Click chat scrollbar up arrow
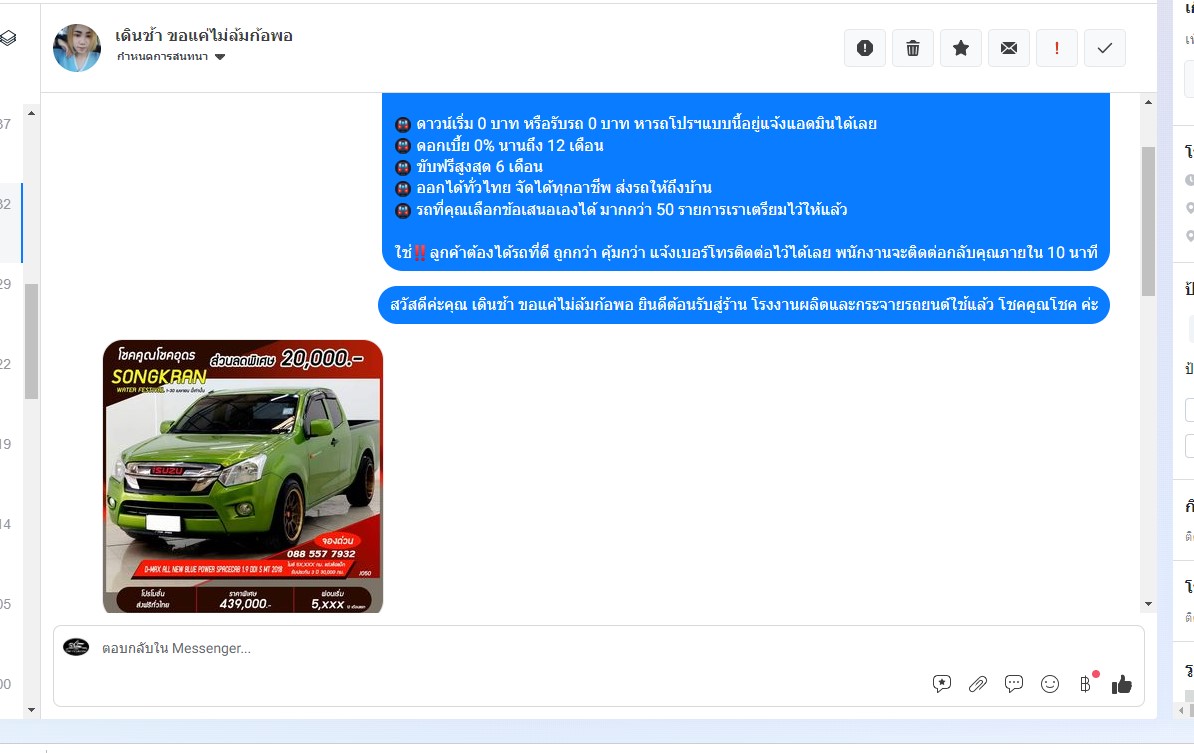 tap(1148, 102)
